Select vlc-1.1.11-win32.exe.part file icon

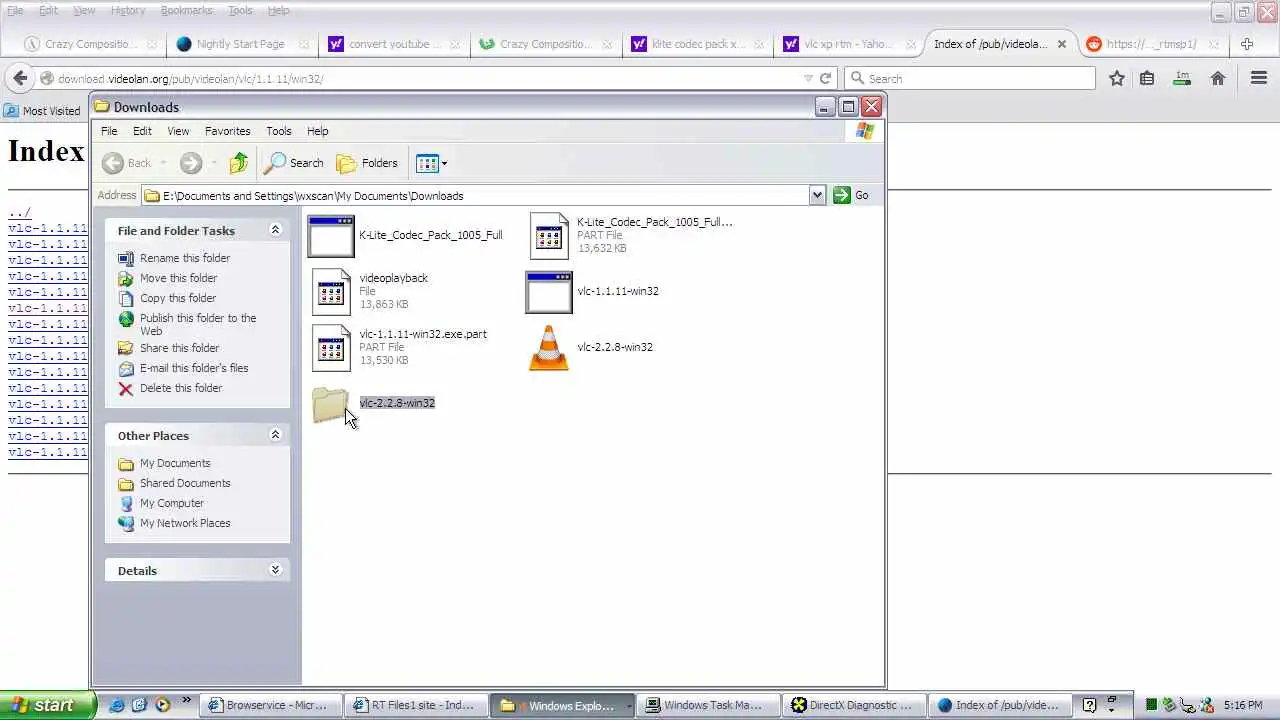point(331,348)
